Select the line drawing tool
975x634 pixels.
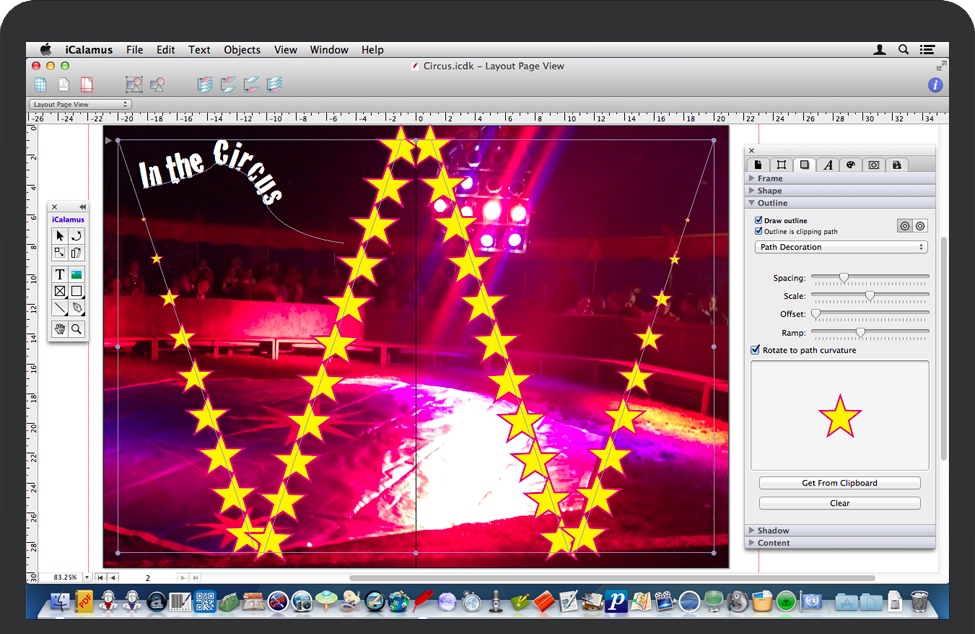60,309
